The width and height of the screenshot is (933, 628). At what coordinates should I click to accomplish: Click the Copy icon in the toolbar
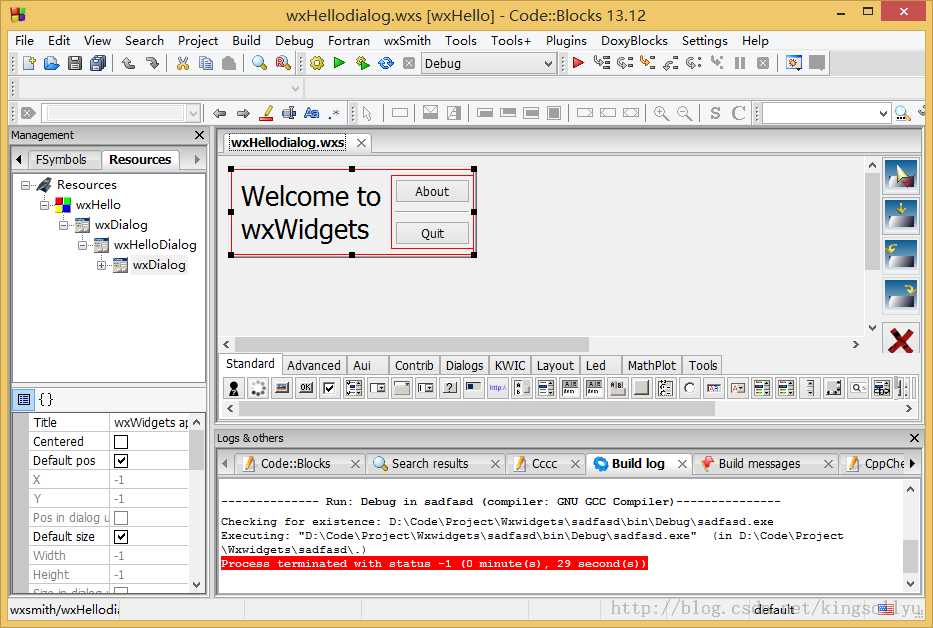click(x=206, y=63)
